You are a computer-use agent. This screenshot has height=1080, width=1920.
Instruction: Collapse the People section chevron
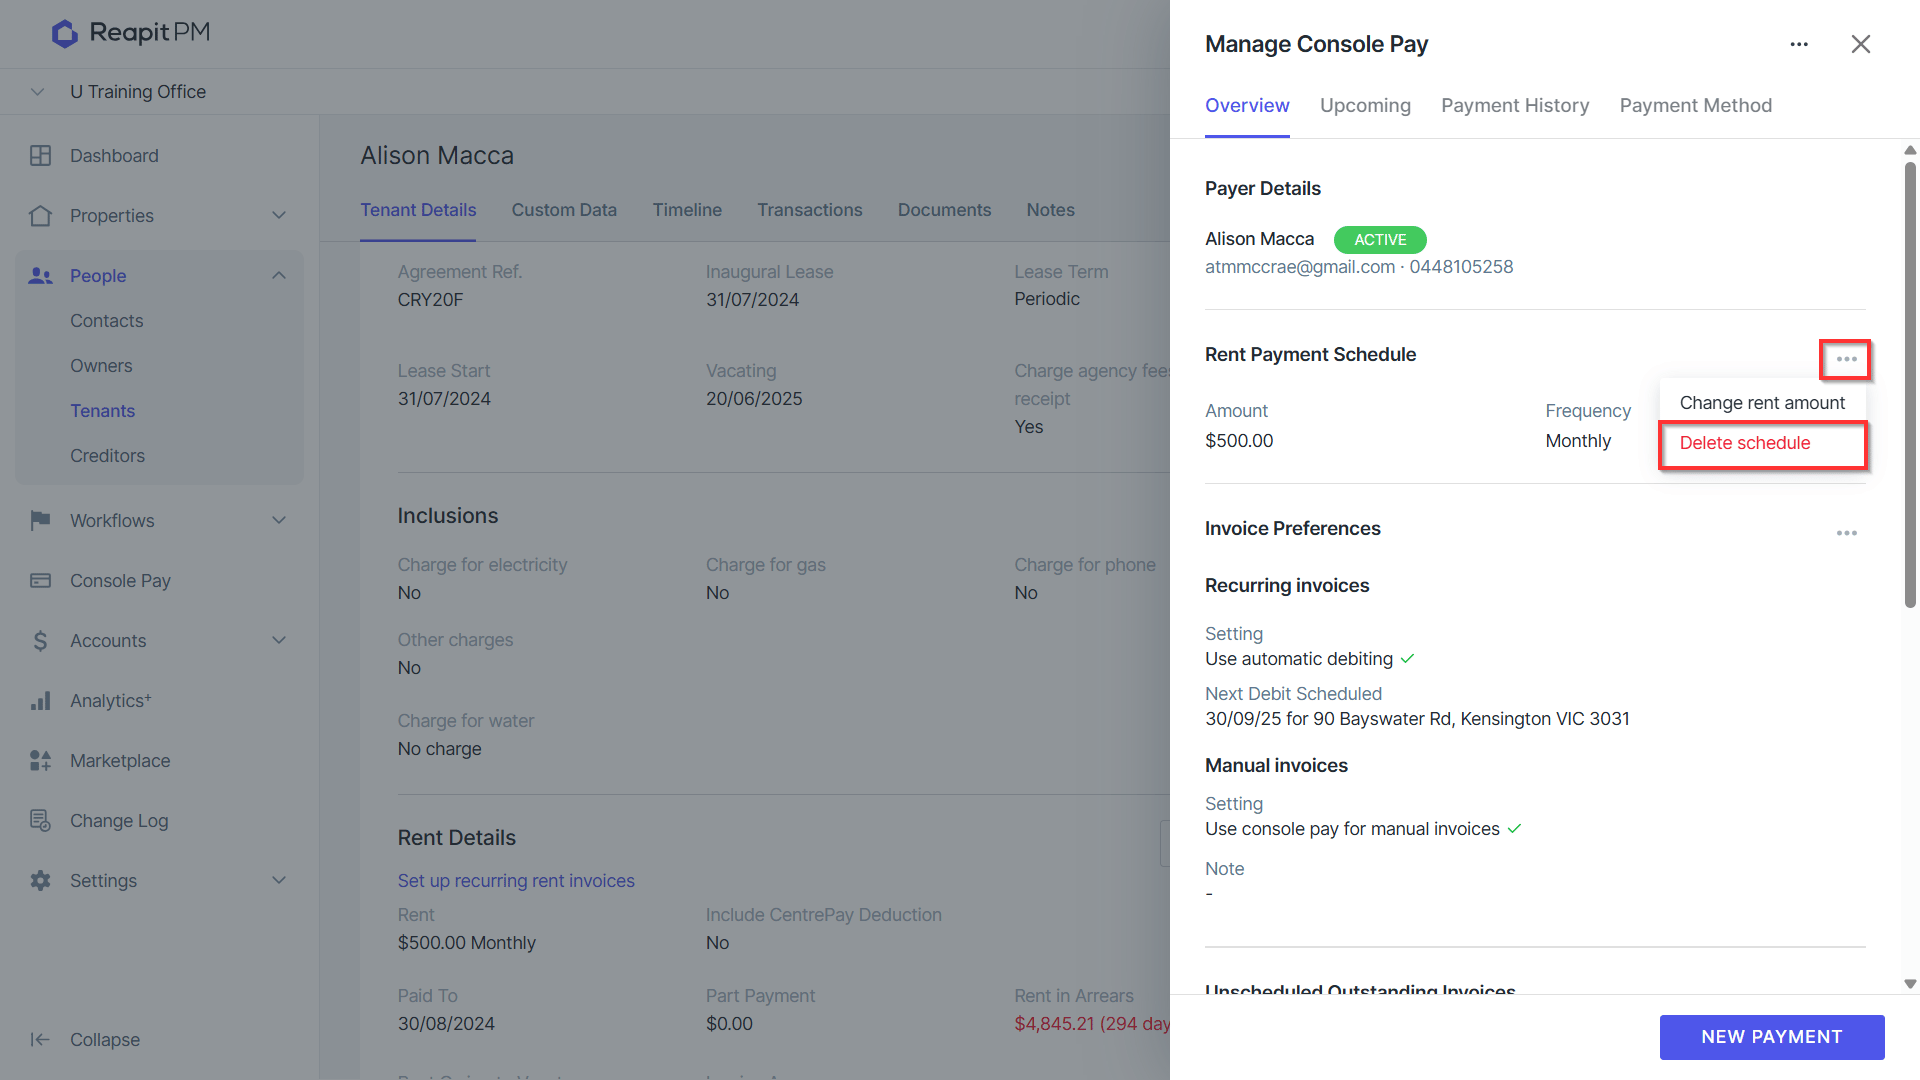coord(279,275)
